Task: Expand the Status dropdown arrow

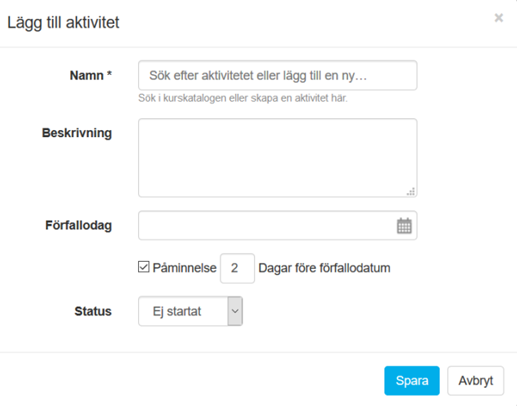Action: [x=235, y=311]
